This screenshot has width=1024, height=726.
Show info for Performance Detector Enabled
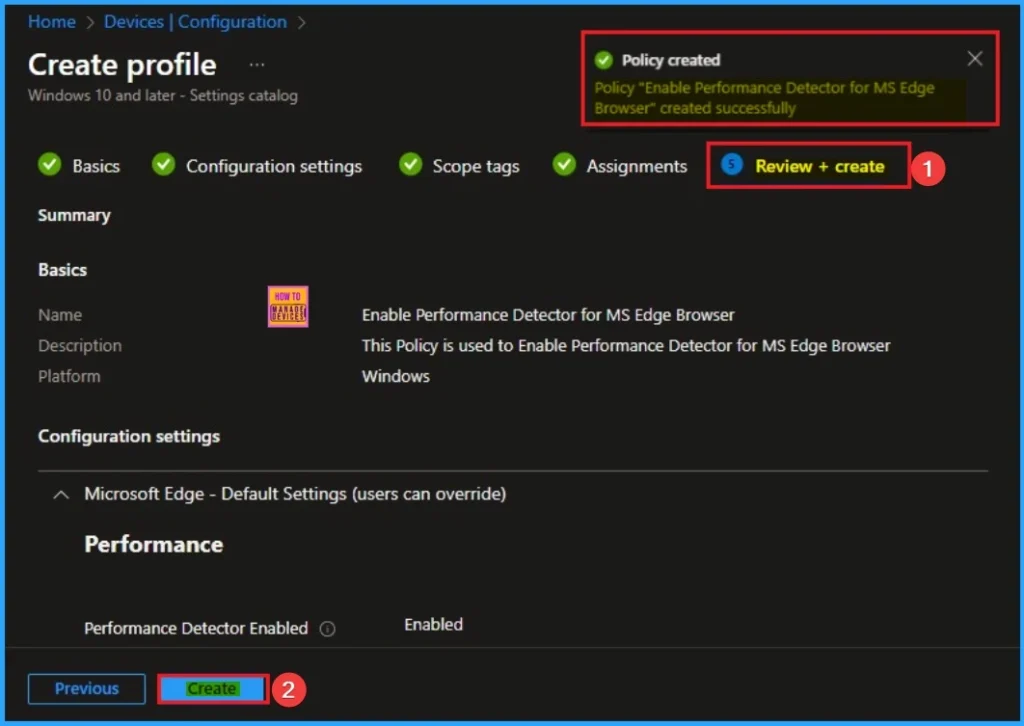point(327,629)
